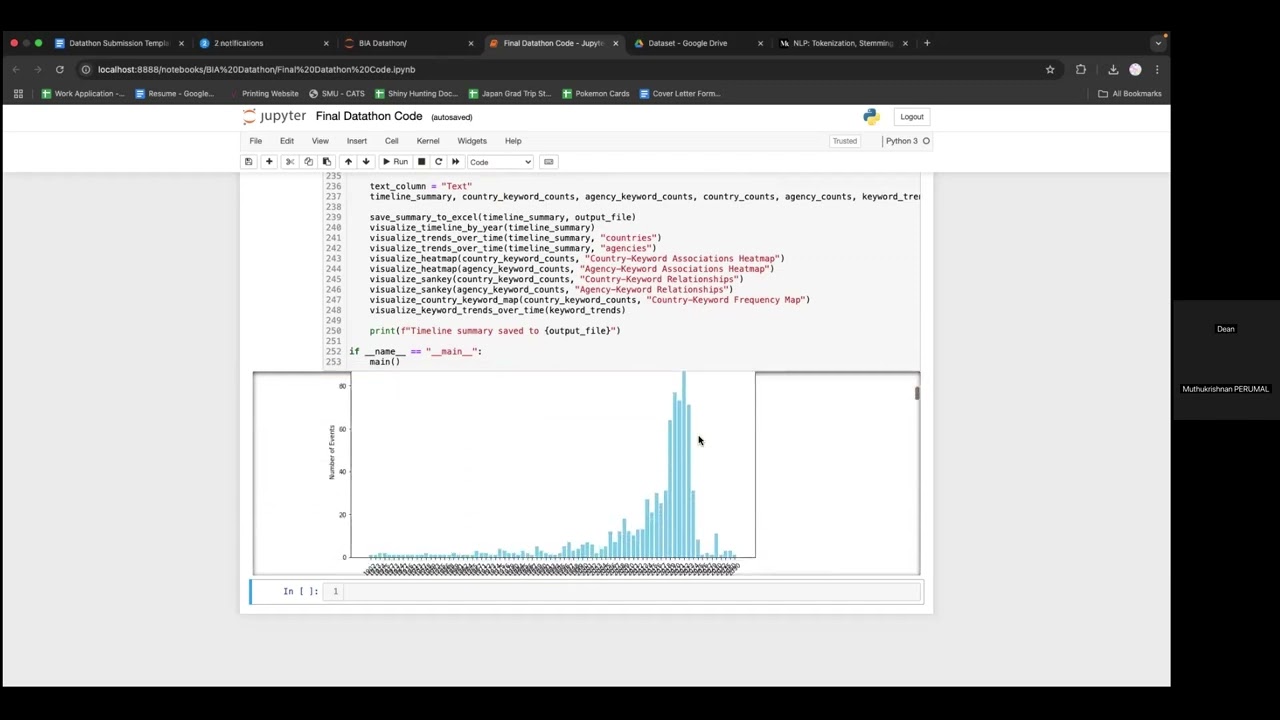Open the command palette keyboard icon

tap(548, 162)
